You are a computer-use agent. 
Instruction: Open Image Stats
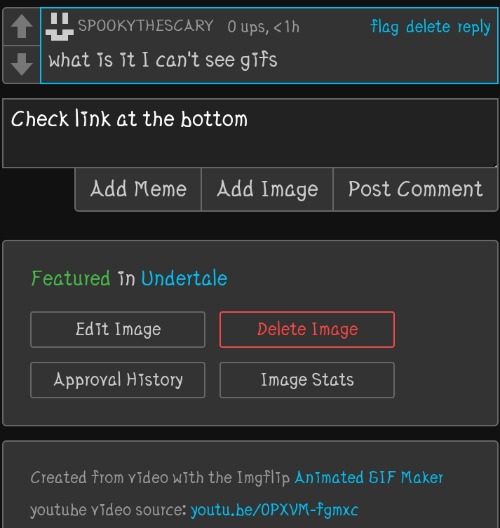point(307,380)
